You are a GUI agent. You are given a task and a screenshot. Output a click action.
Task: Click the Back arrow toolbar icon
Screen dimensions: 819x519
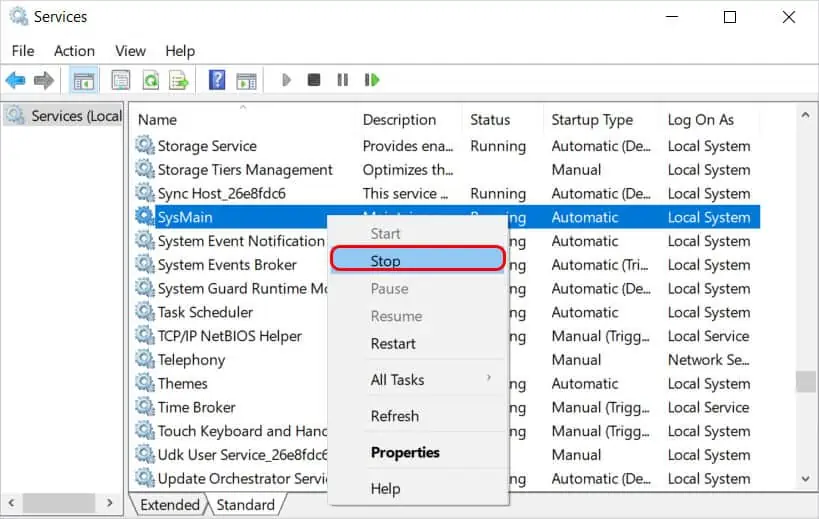coord(16,80)
